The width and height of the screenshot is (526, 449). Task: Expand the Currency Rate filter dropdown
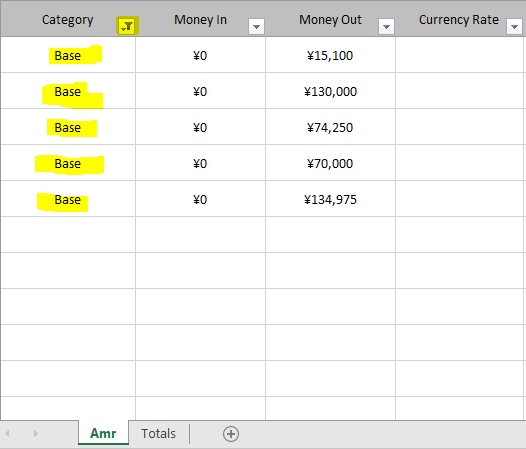[514, 27]
